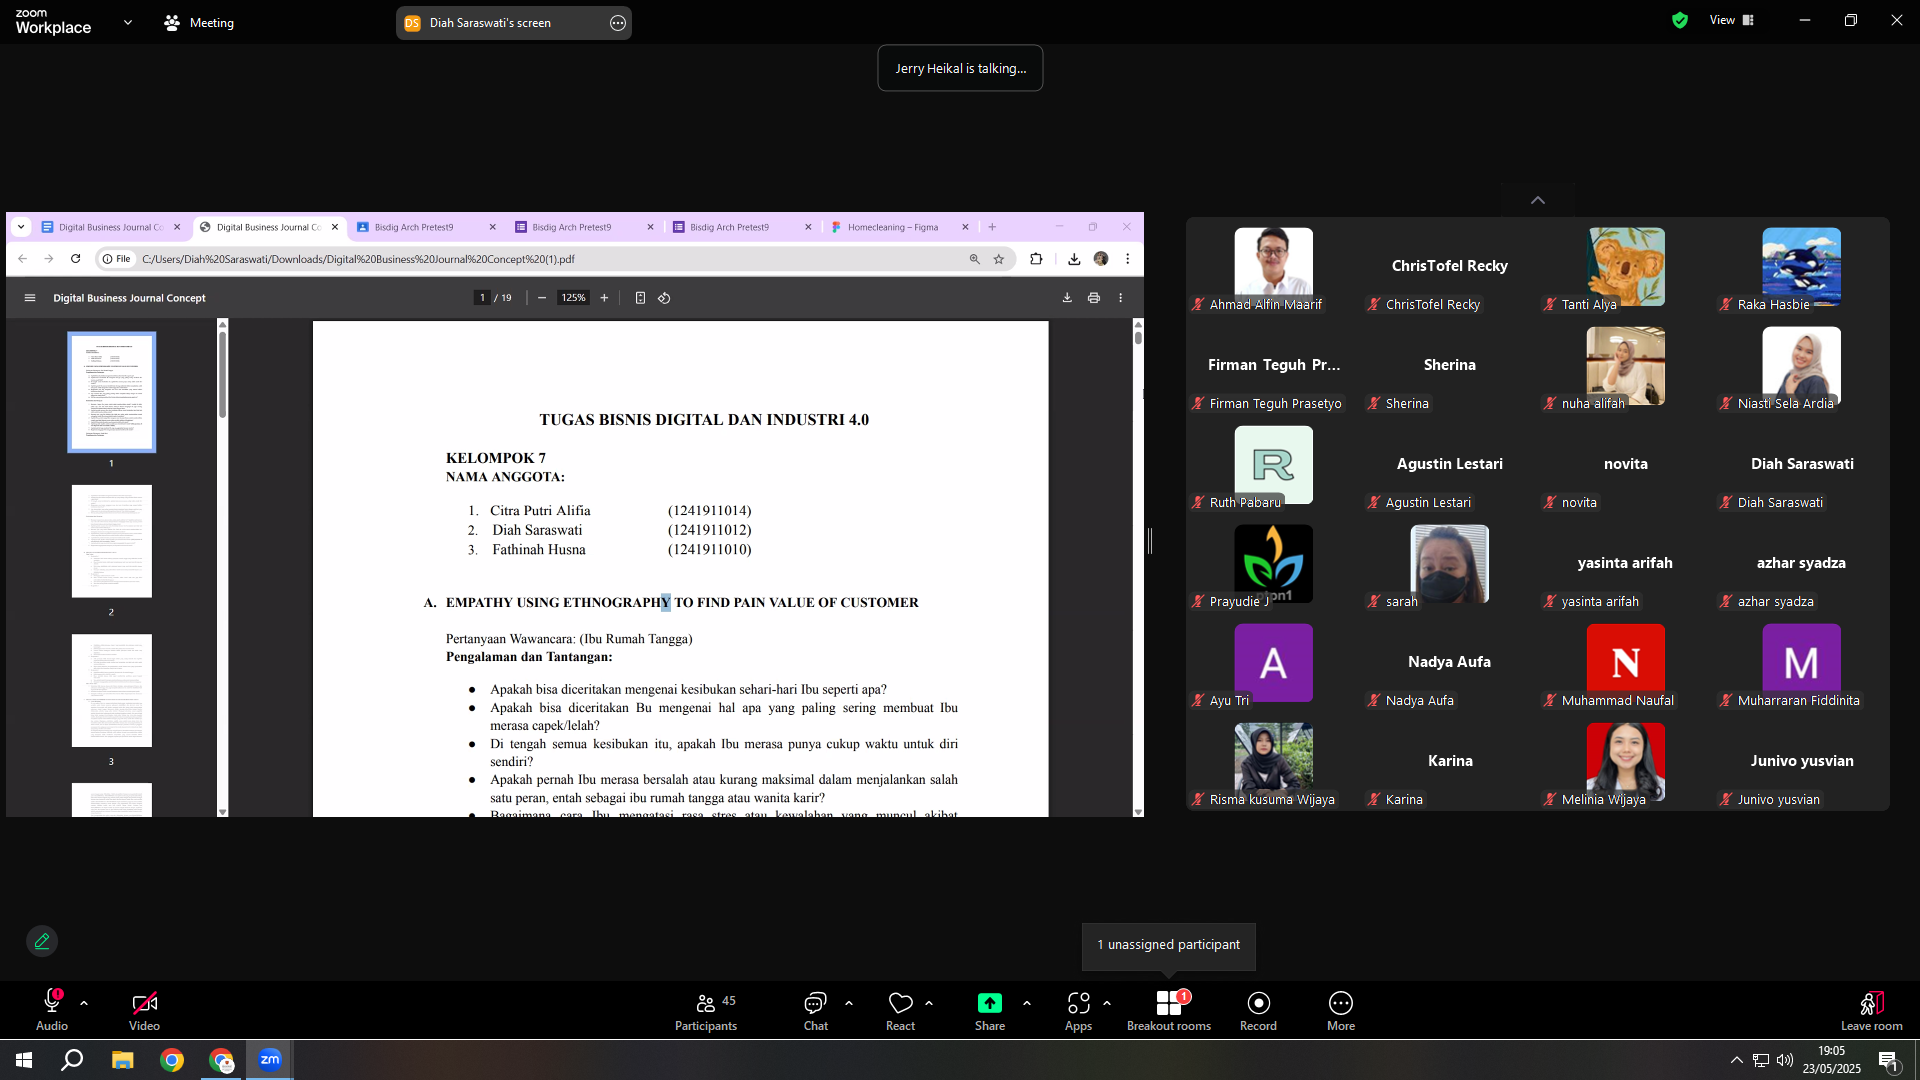Open the View layout button

(x=1732, y=20)
